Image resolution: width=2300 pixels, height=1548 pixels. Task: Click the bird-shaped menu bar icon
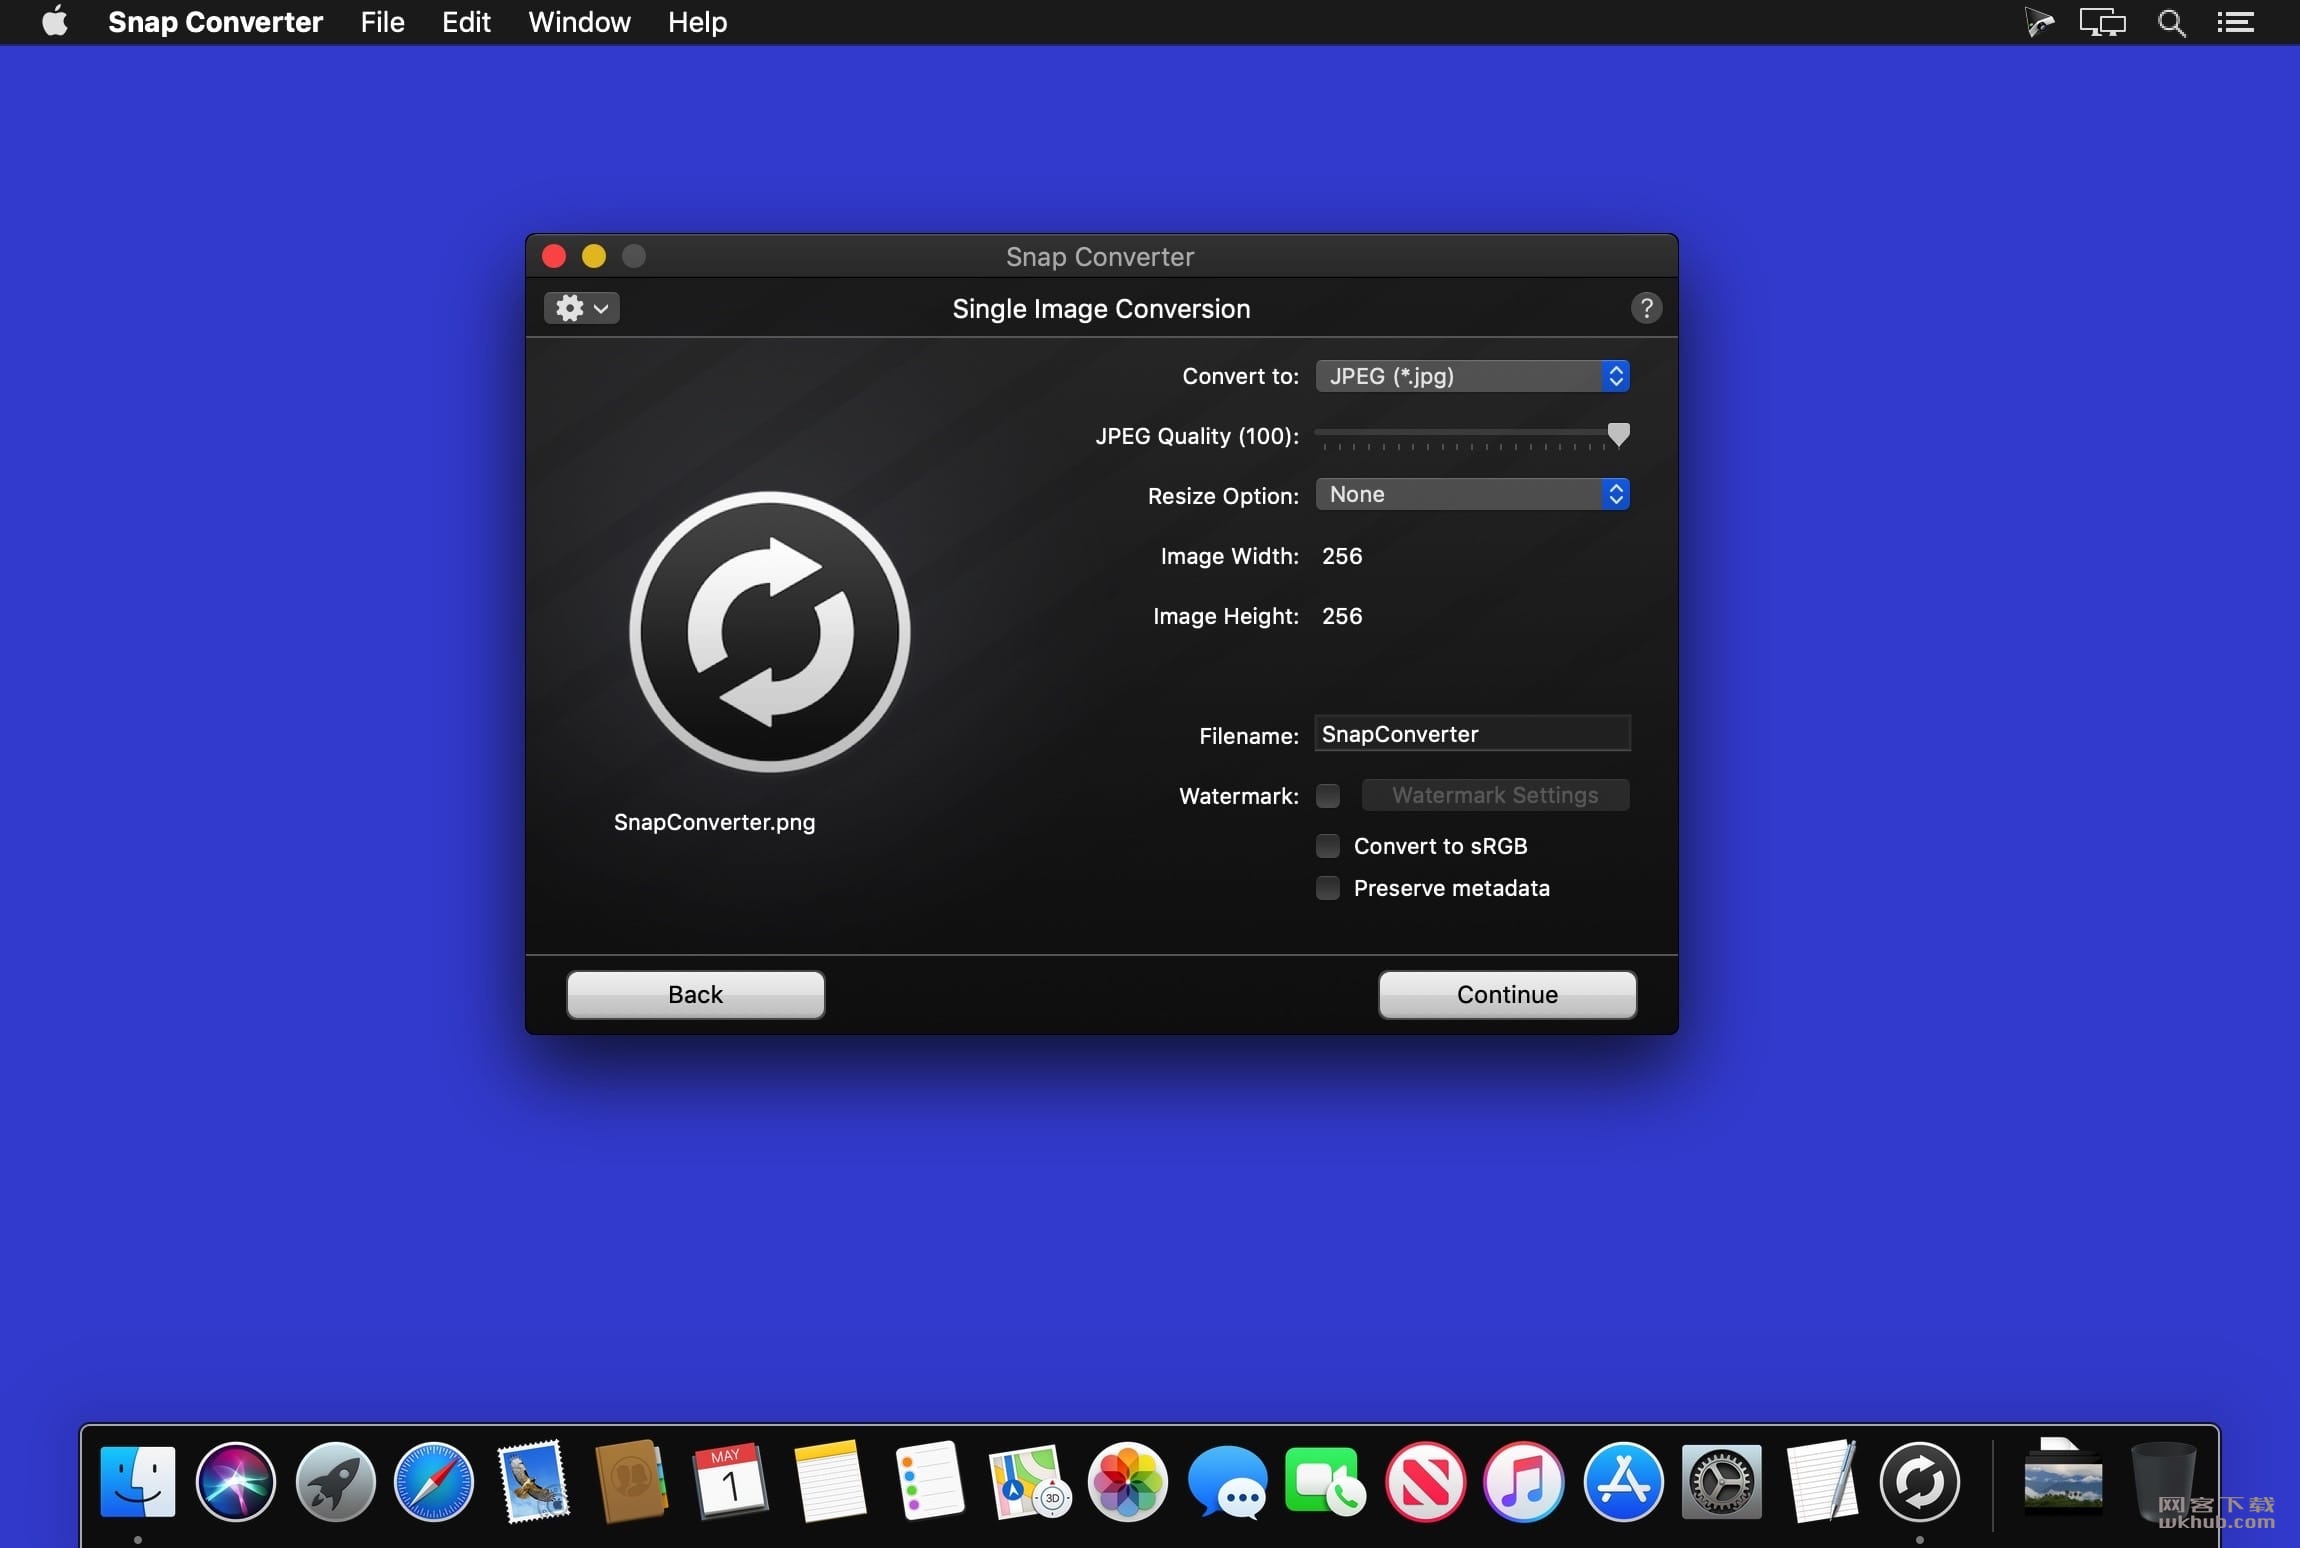[2038, 22]
